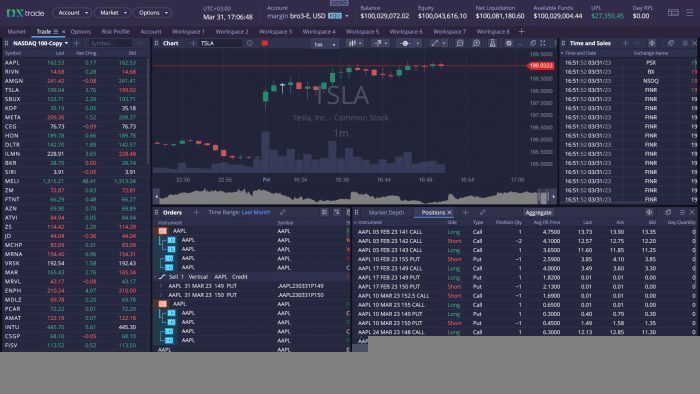Open the Chart settings gear icon
Image resolution: width=700 pixels, height=394 pixels.
coord(508,43)
